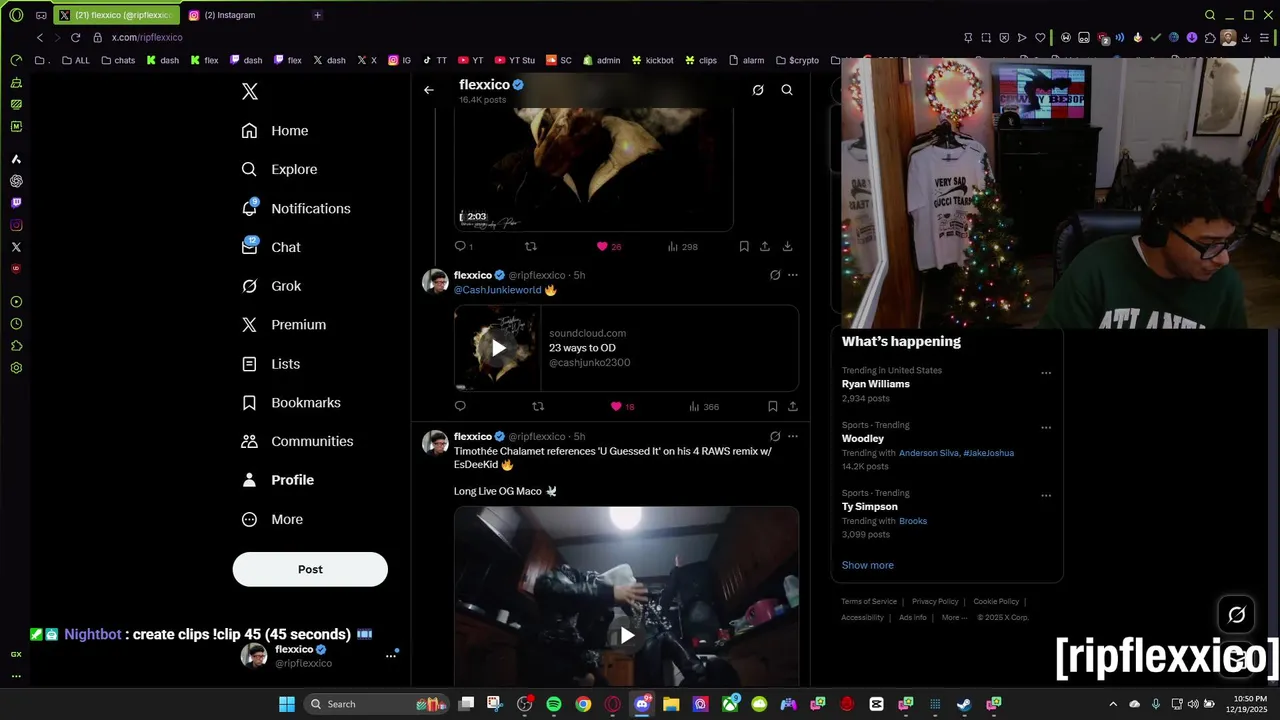Open the Anderson Silva trending link

click(928, 453)
